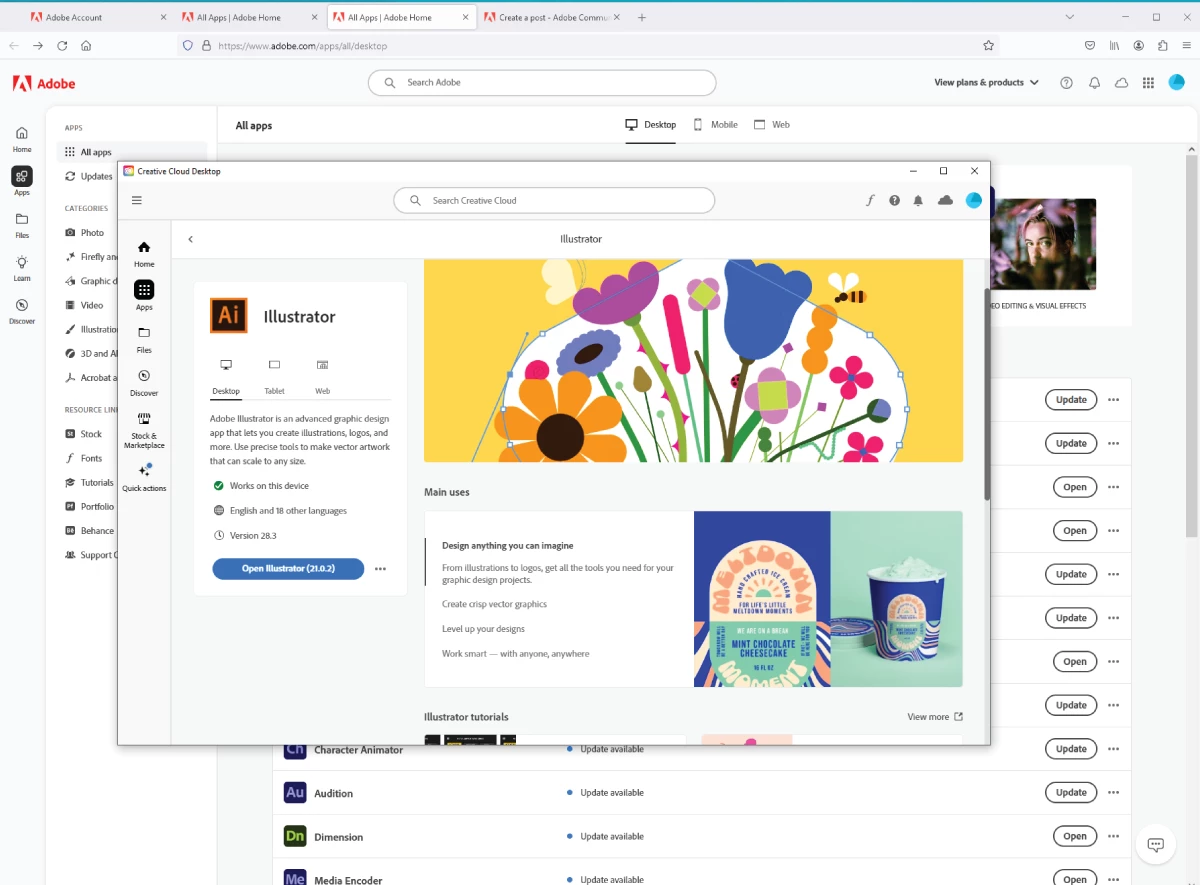Open more options for Dimension row

tap(1113, 836)
